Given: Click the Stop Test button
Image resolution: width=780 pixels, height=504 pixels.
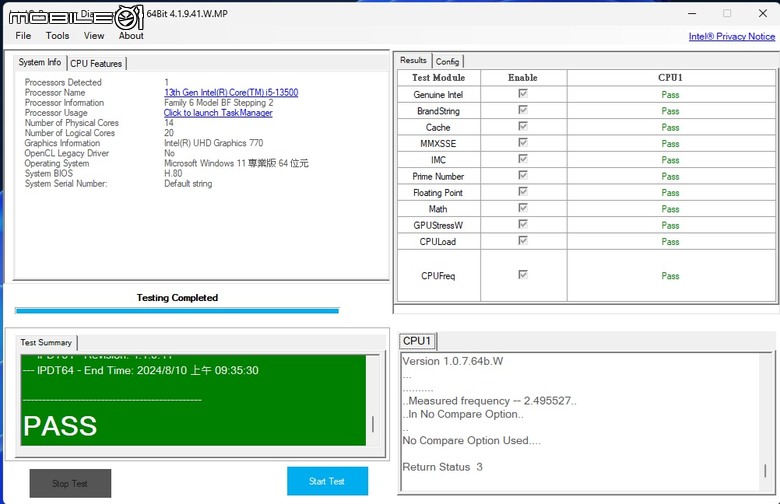Looking at the screenshot, I should pos(70,483).
